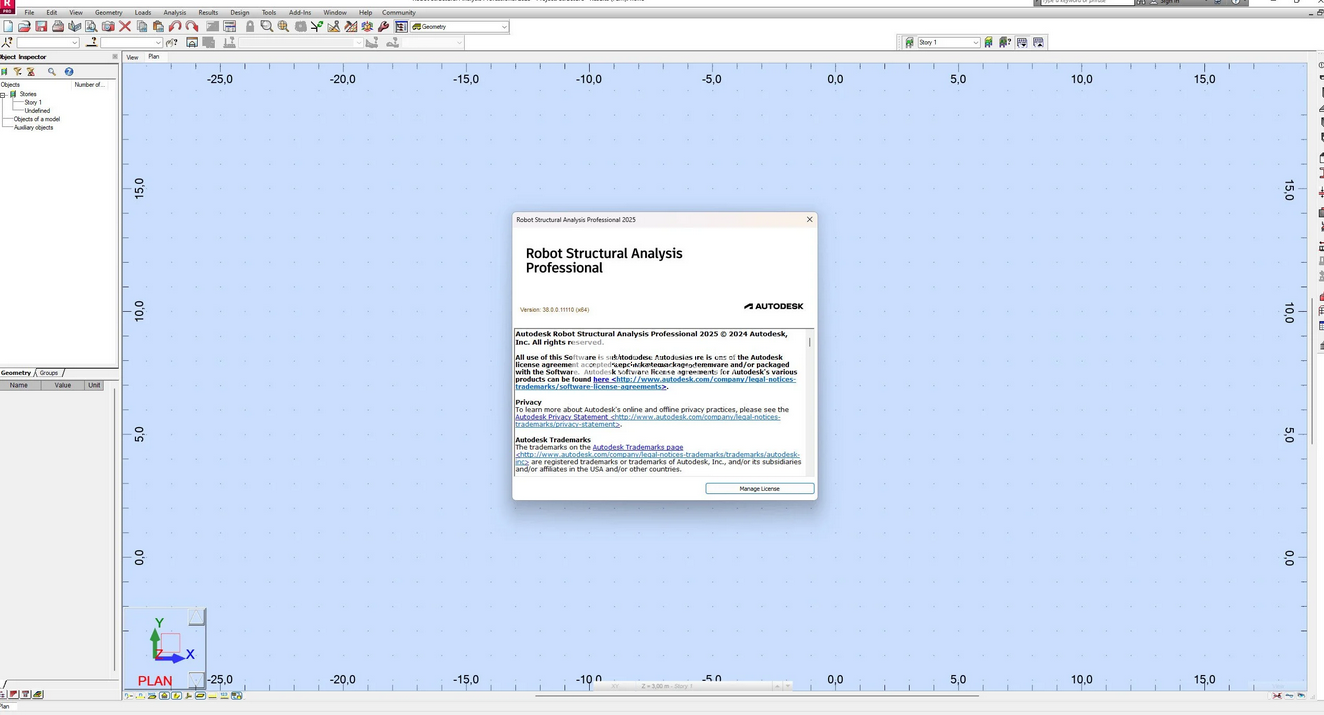Image resolution: width=1324 pixels, height=715 pixels.
Task: Open the Design menu
Action: (240, 13)
